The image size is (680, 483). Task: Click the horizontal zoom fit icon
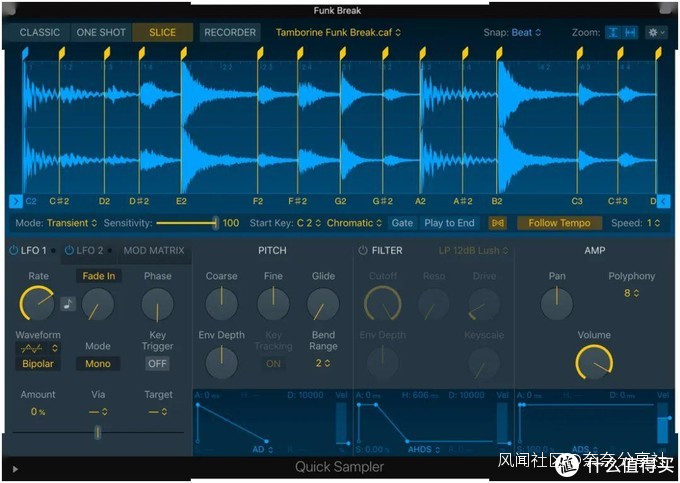point(631,32)
